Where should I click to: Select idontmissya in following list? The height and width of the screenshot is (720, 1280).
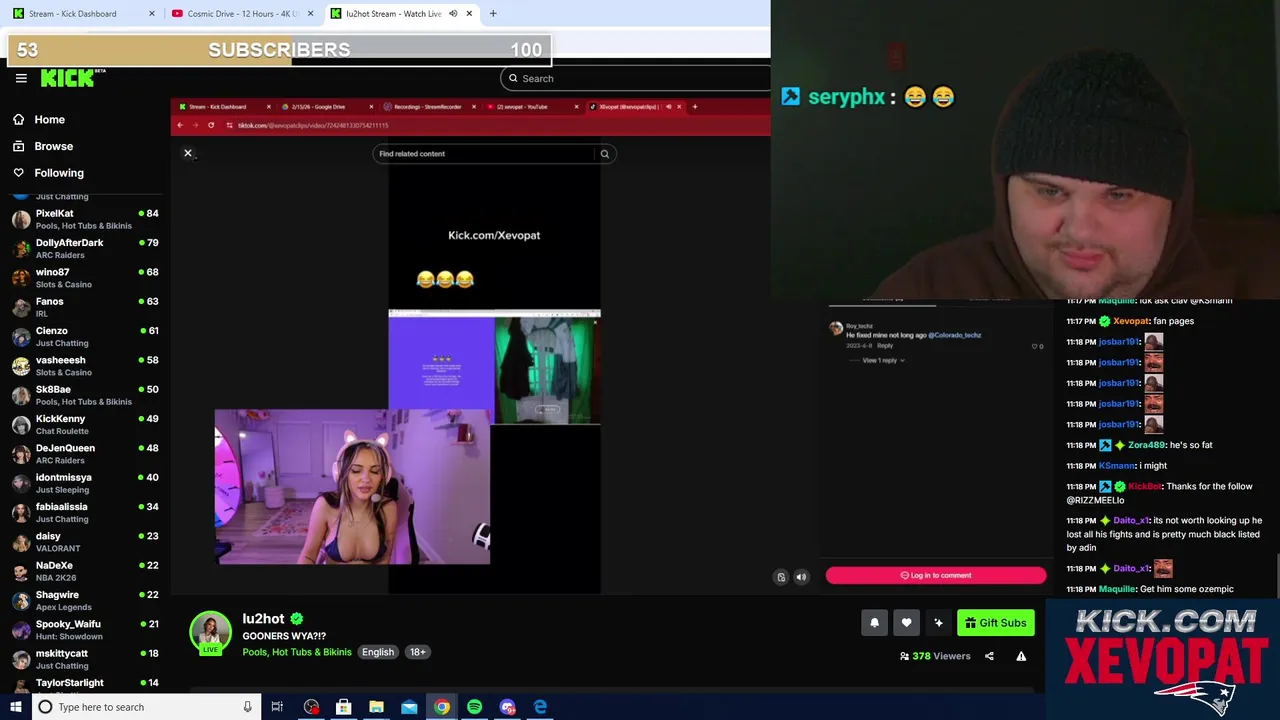coord(85,483)
